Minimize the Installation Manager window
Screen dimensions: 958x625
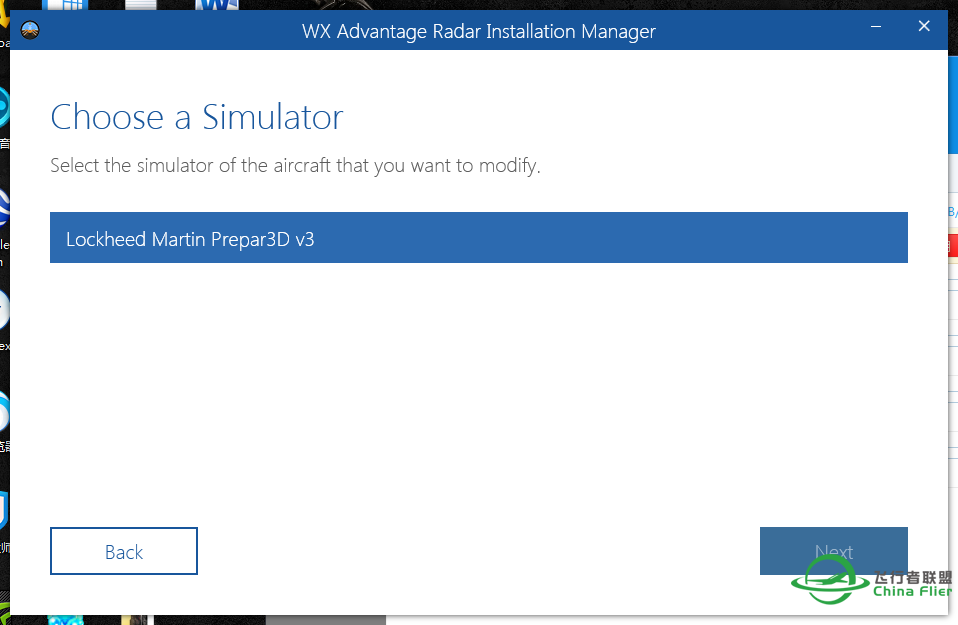pos(877,29)
